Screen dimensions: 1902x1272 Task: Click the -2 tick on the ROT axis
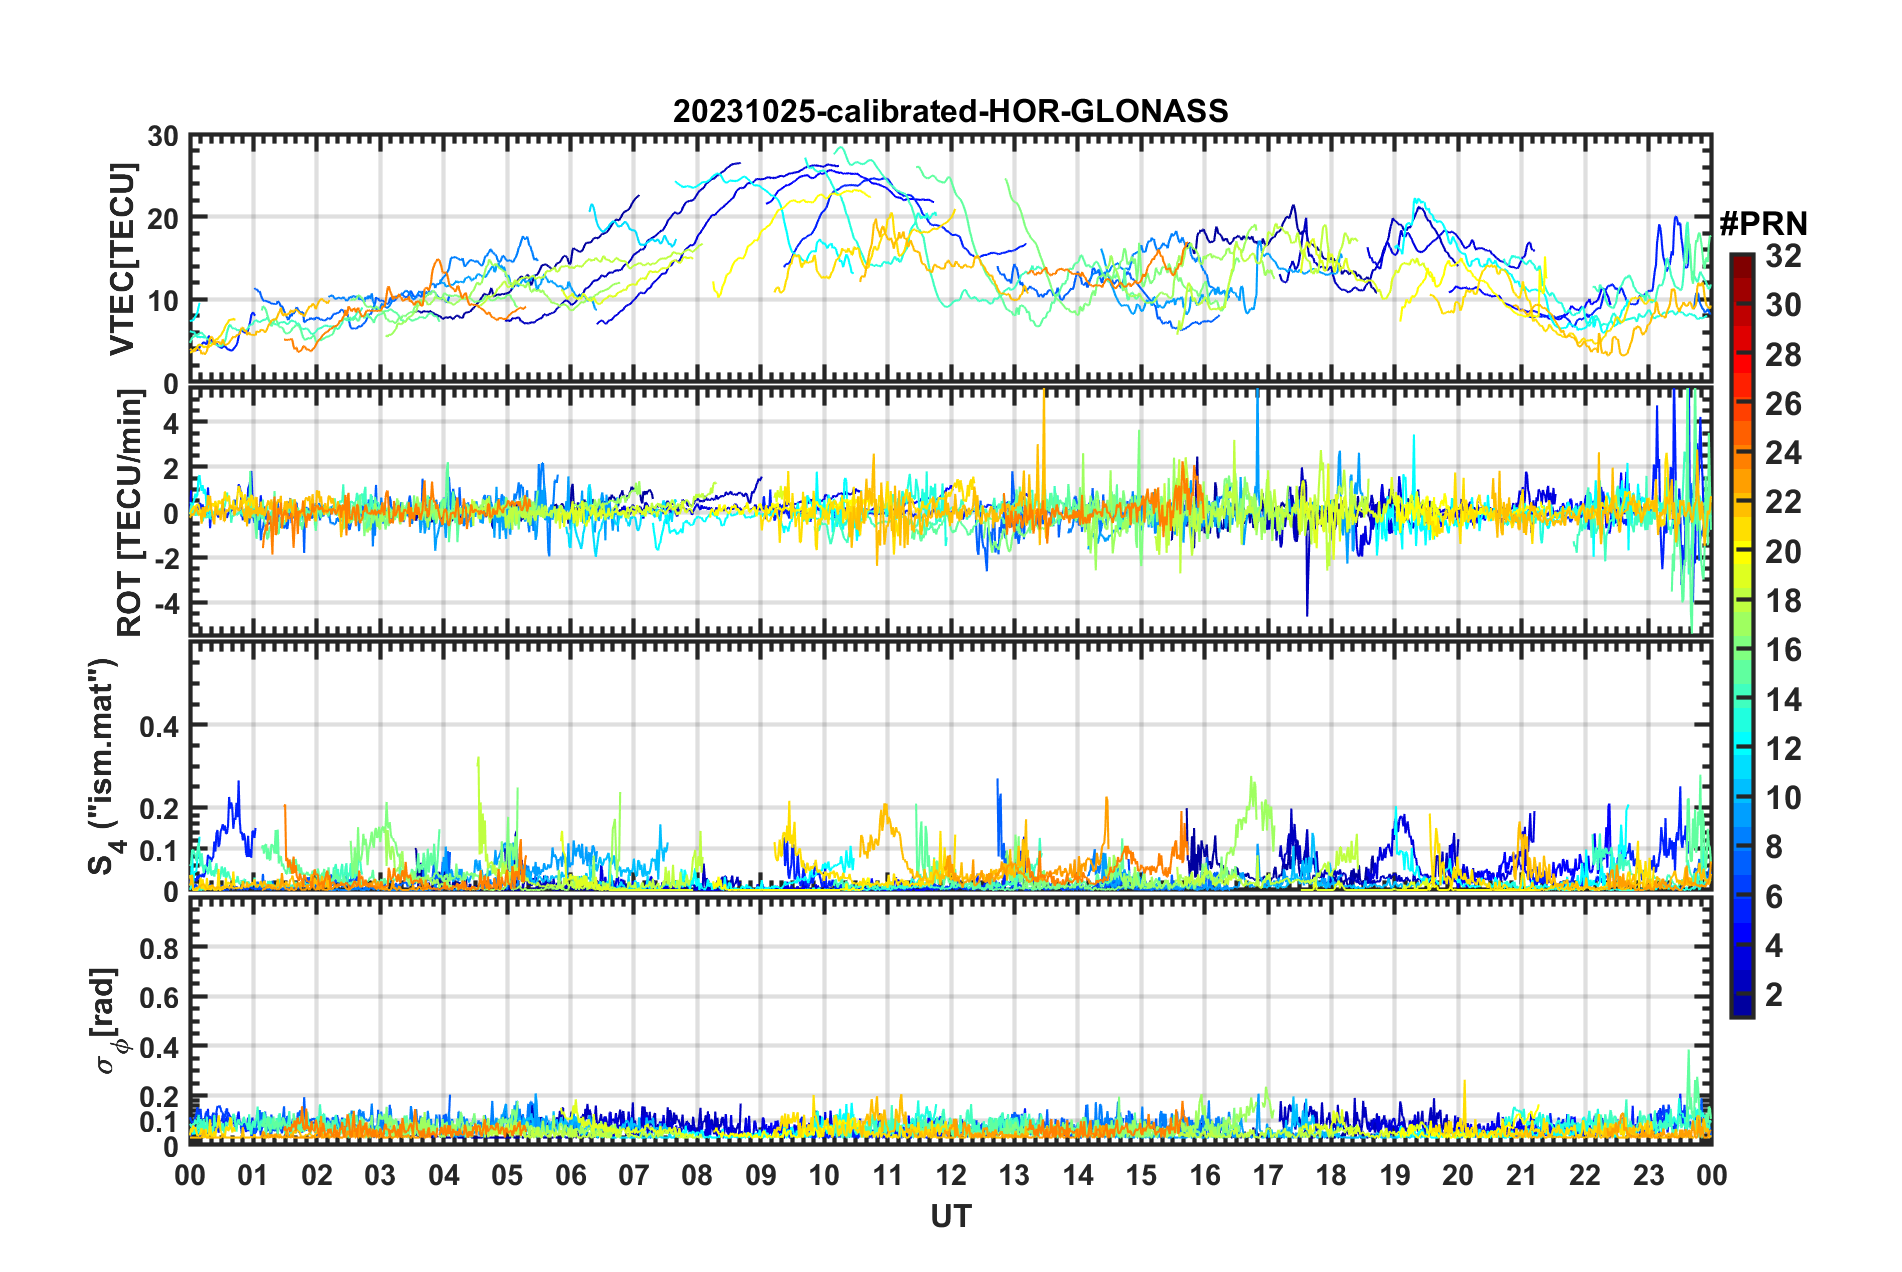[x=166, y=558]
